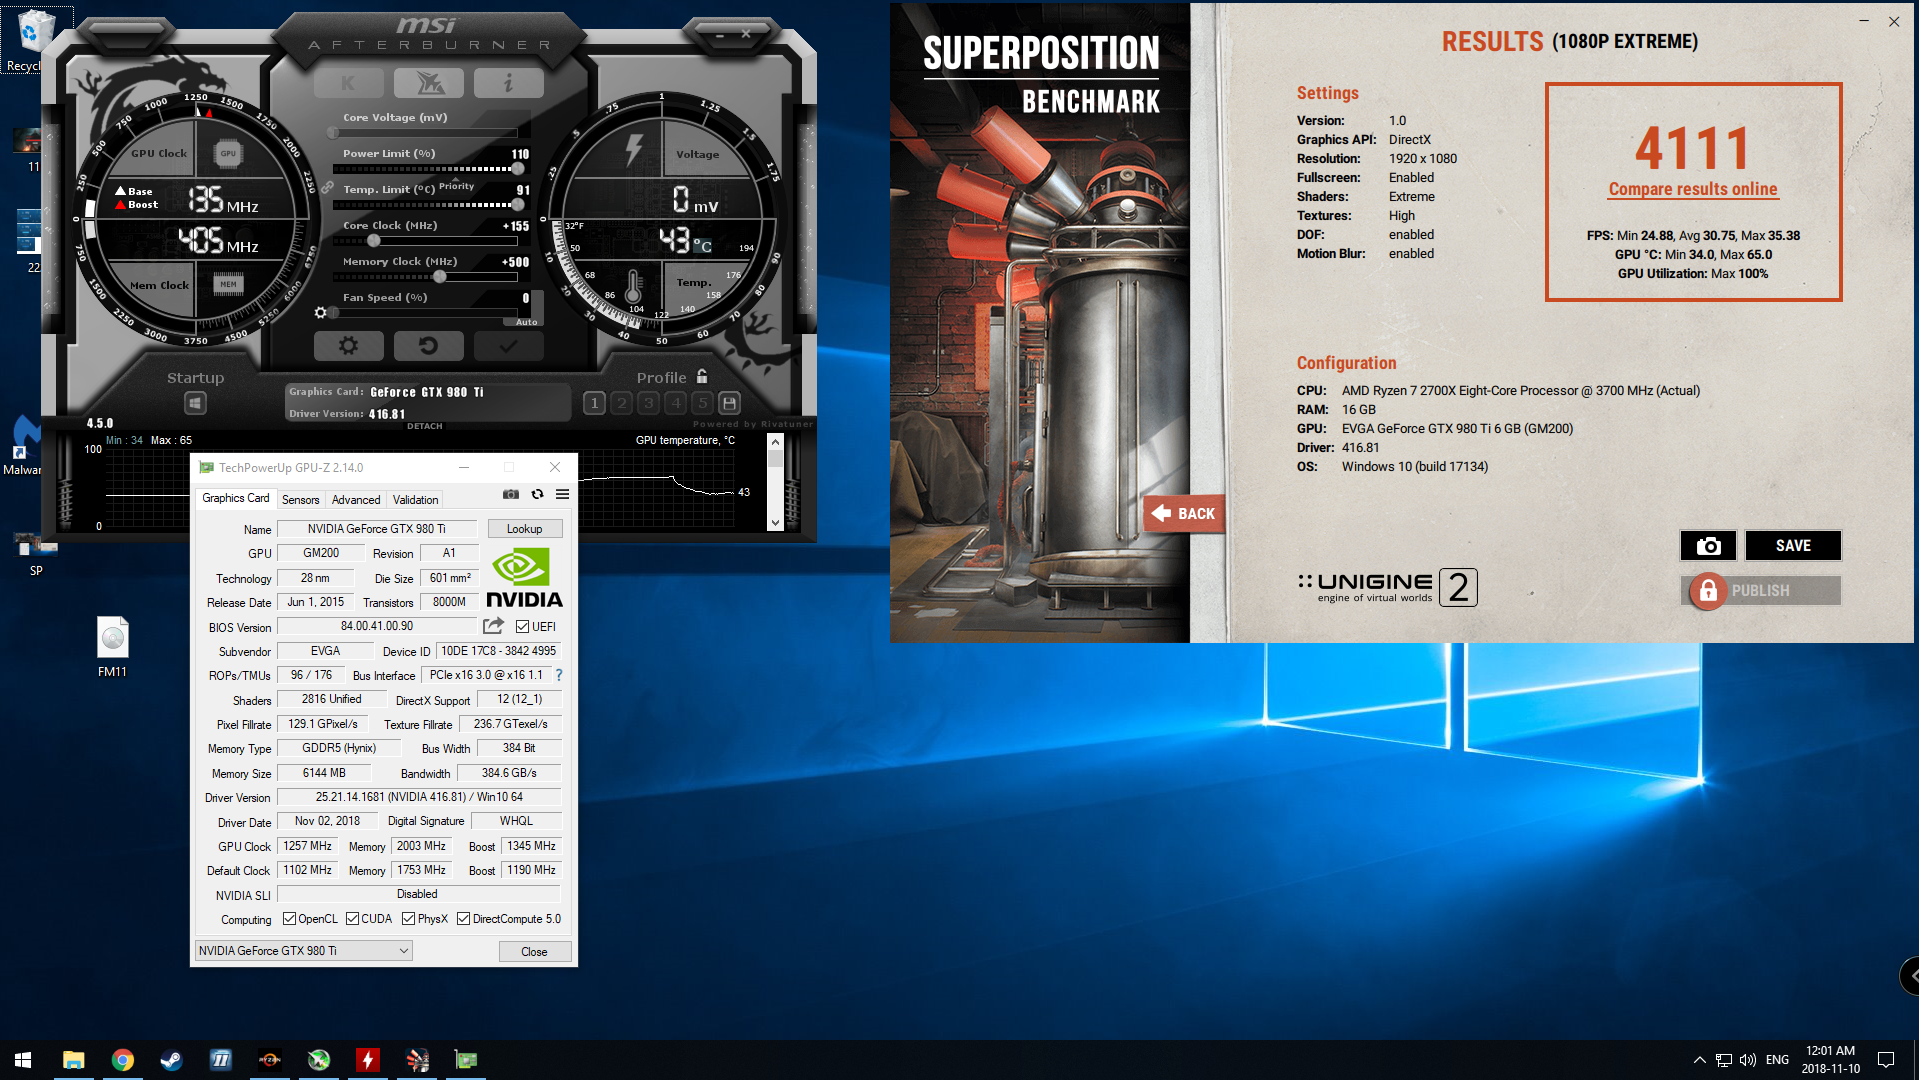Apply Afterburner settings with checkmark button
1920x1084 pixels.
coord(508,346)
